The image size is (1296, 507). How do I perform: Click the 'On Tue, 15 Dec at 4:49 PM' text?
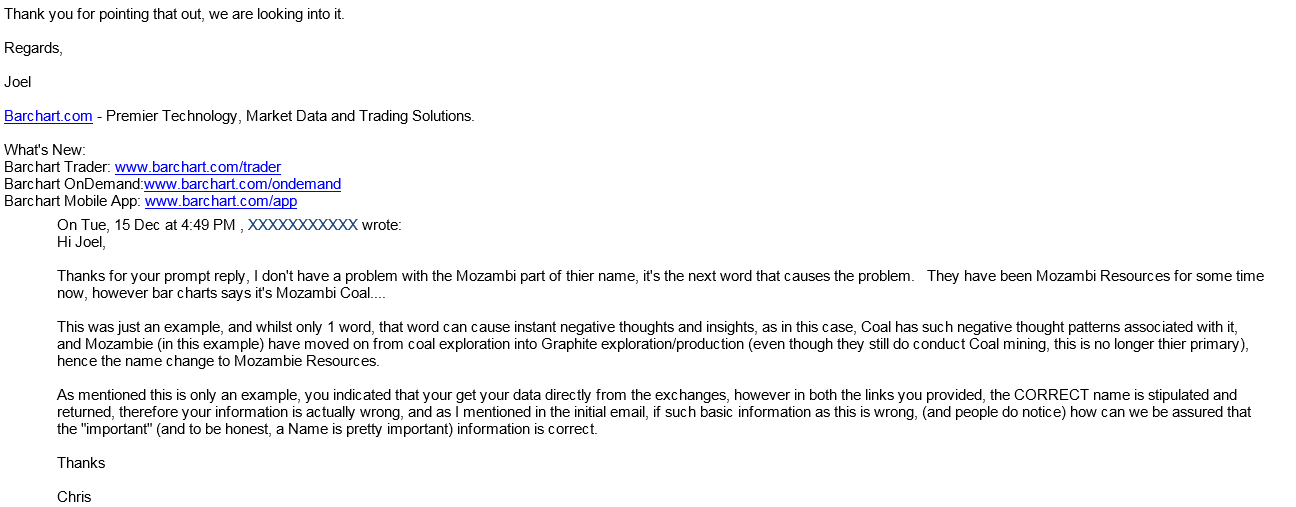(x=146, y=225)
